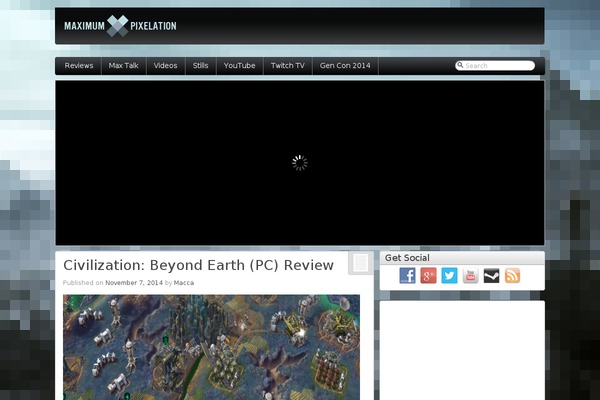600x400 pixels.
Task: Click the Maximum Pixelation logo
Action: pyautogui.click(x=120, y=26)
